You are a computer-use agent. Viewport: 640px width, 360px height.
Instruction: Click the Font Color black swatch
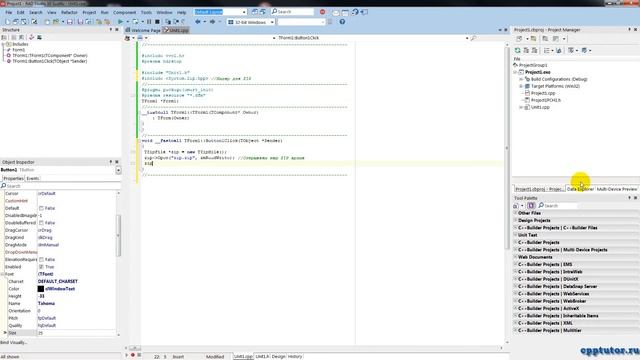(41, 289)
